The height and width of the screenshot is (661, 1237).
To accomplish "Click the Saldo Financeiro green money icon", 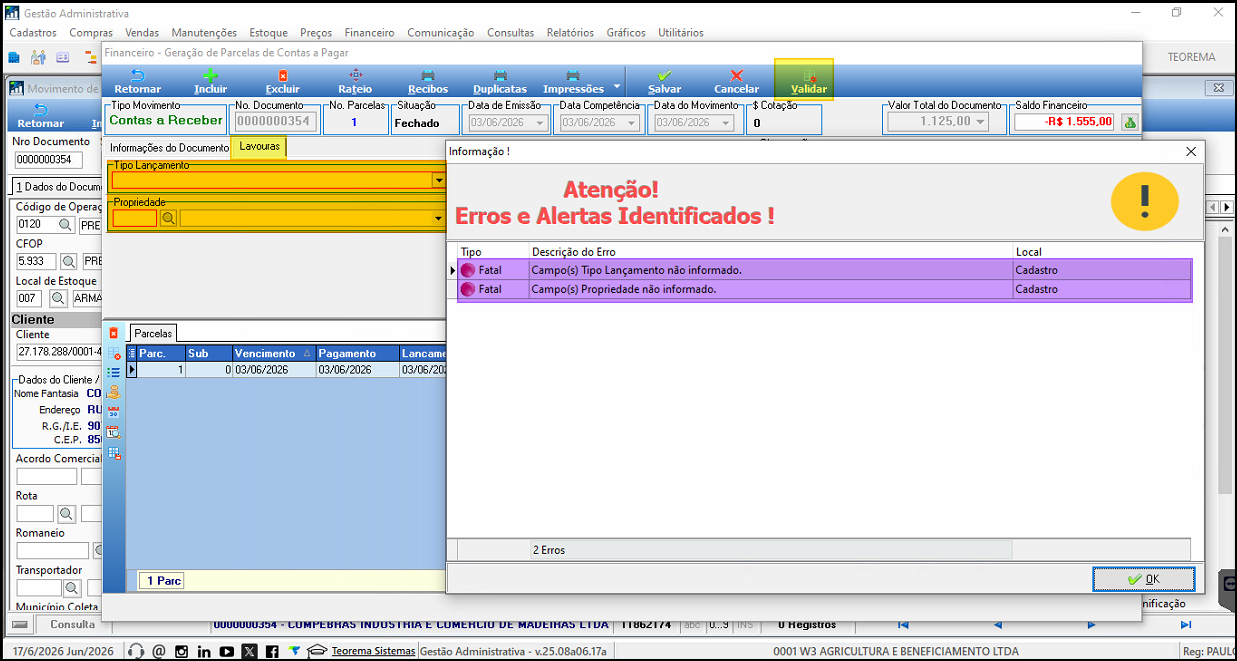I will (x=1130, y=122).
